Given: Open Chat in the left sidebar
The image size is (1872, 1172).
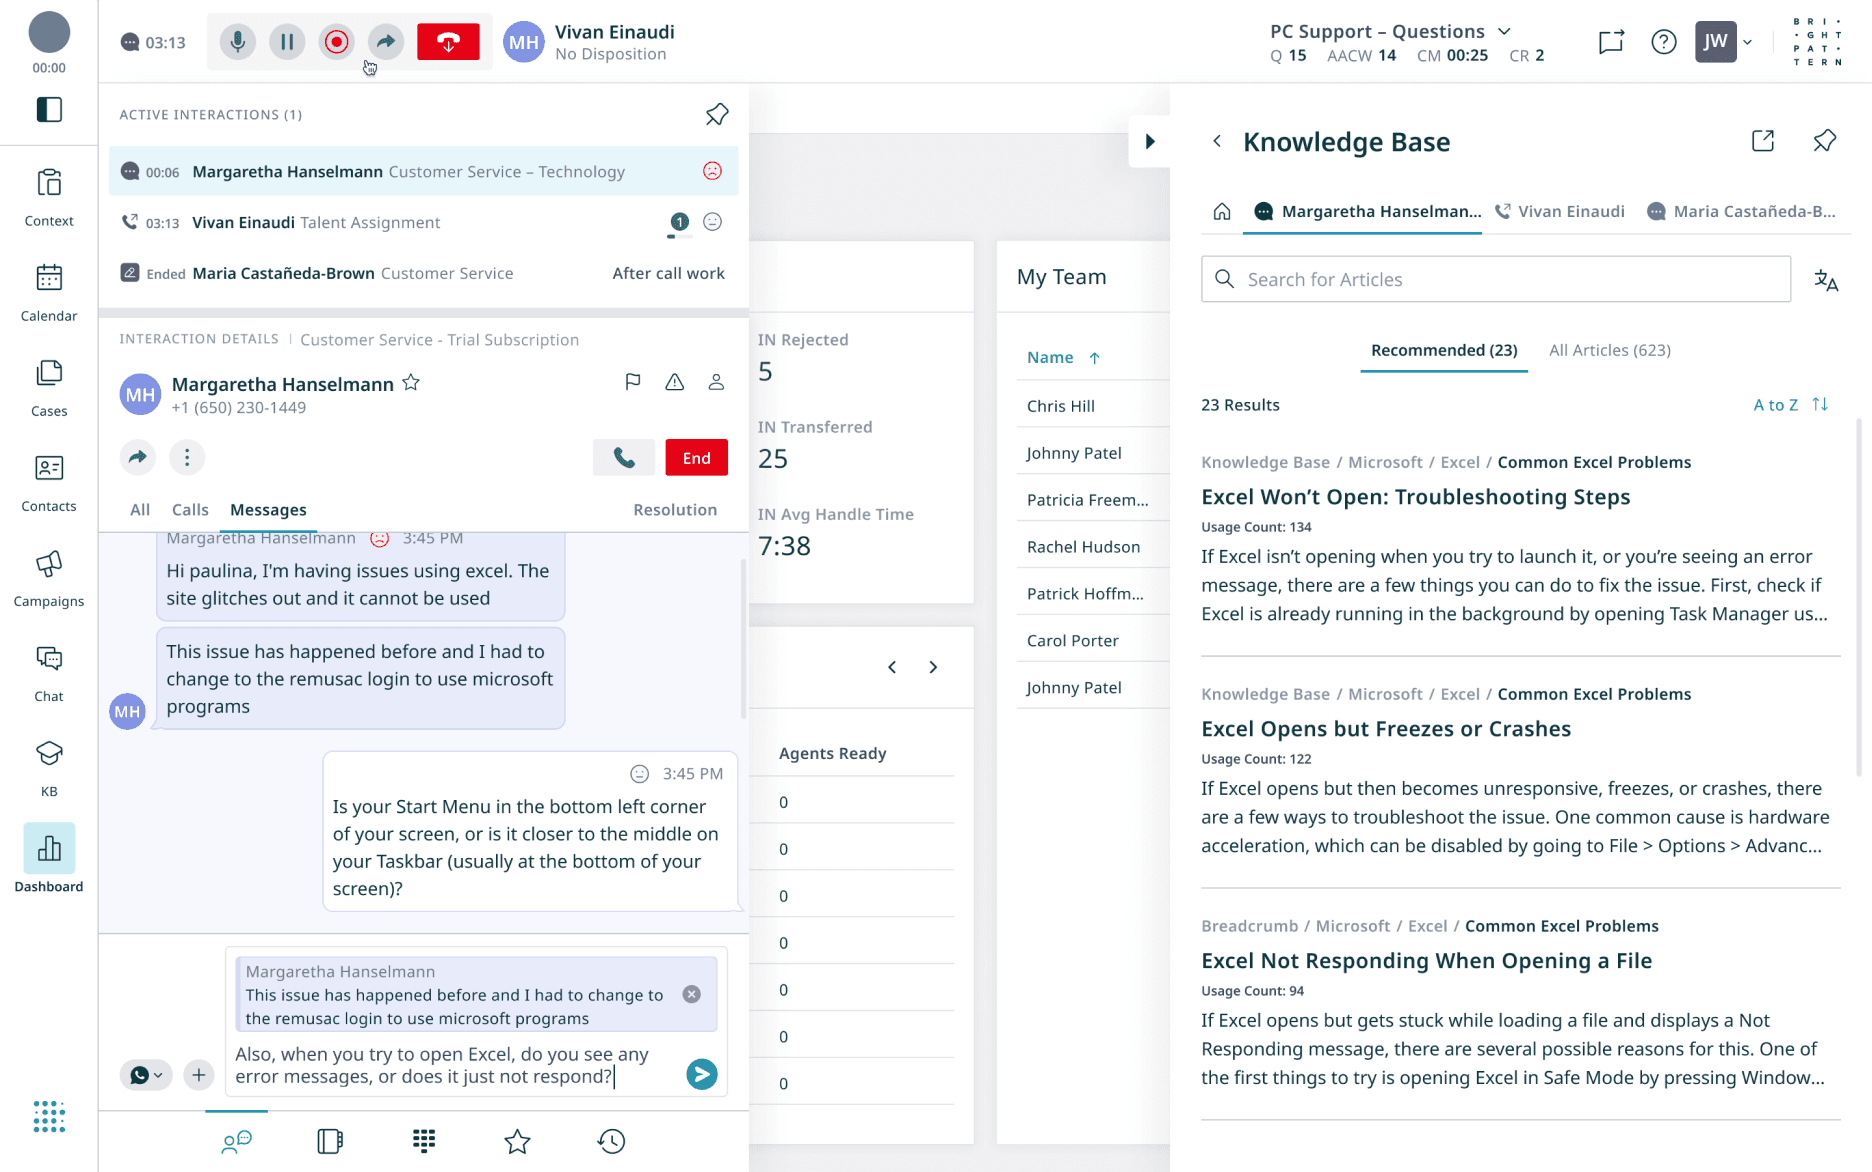Looking at the screenshot, I should [x=49, y=672].
